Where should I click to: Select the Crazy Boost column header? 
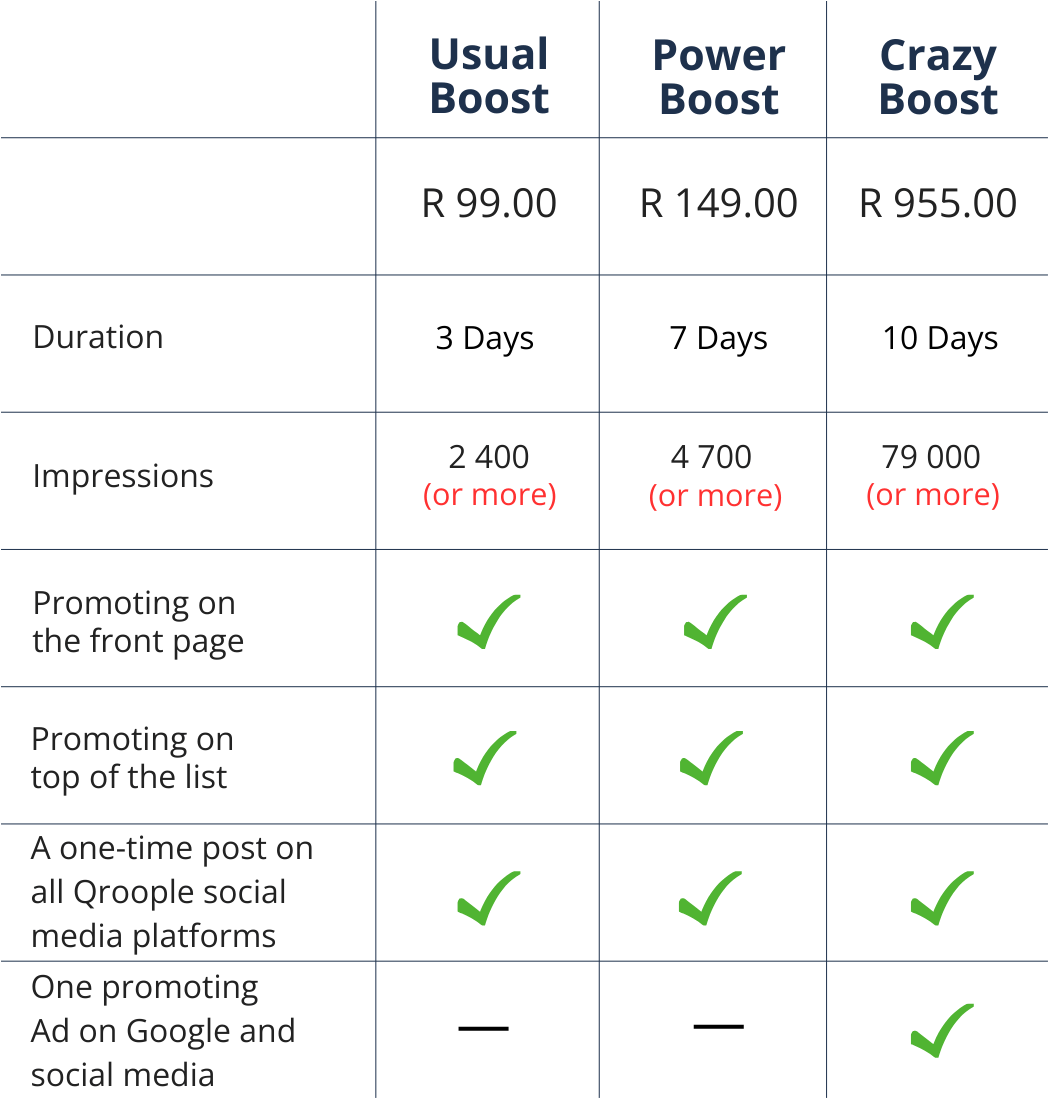click(x=938, y=76)
